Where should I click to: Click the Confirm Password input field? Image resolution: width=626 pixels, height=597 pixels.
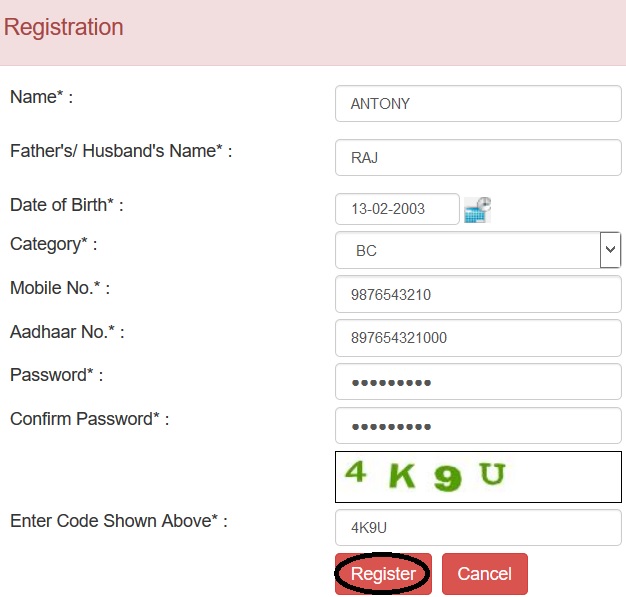pos(478,426)
